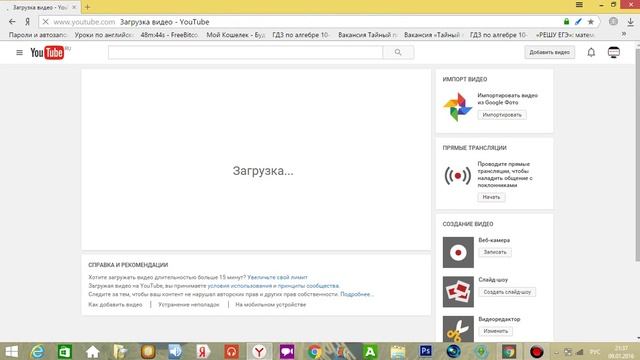Open the Yandex browser settings menu icon
The width and height of the screenshot is (640, 360).
click(579, 4)
